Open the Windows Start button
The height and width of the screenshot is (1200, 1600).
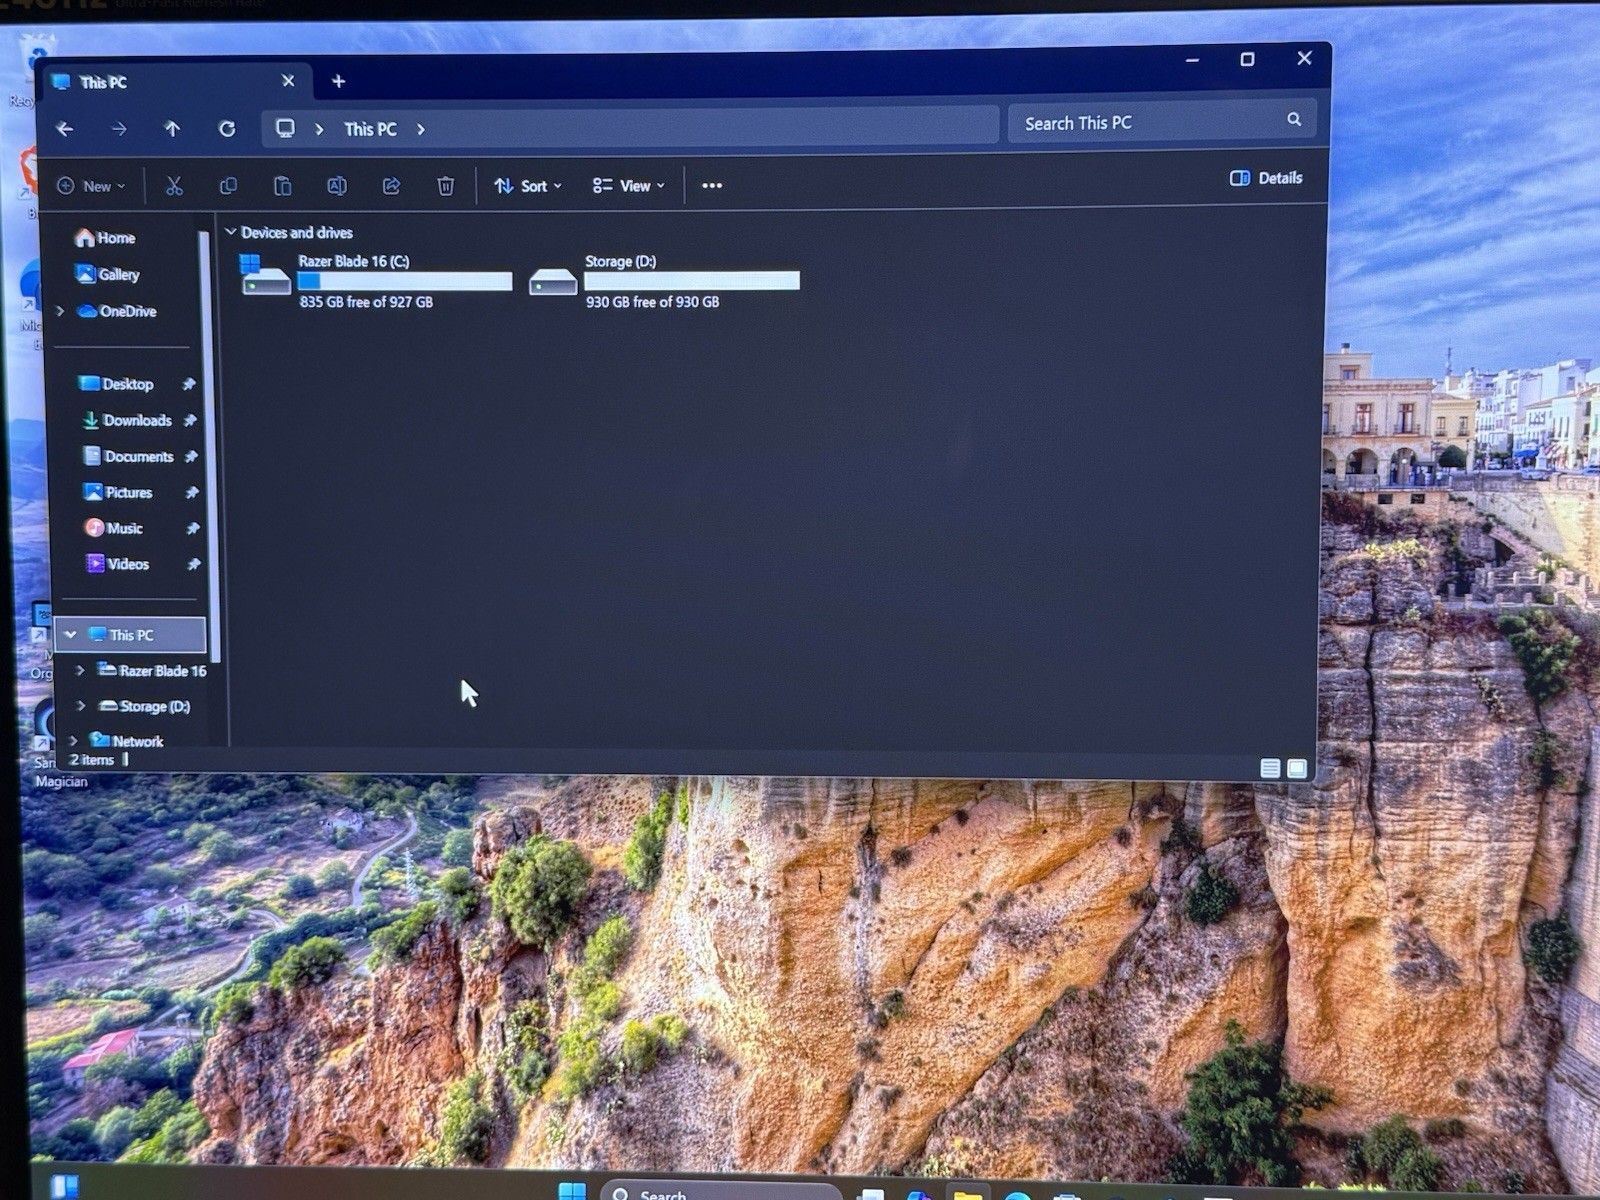pyautogui.click(x=572, y=1190)
